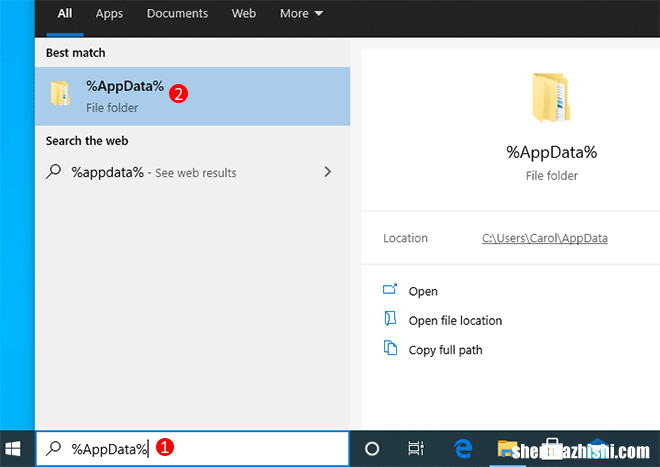Screen dimensions: 660x467
Task: Launch Microsoft Edge from the taskbar
Action: point(463,448)
